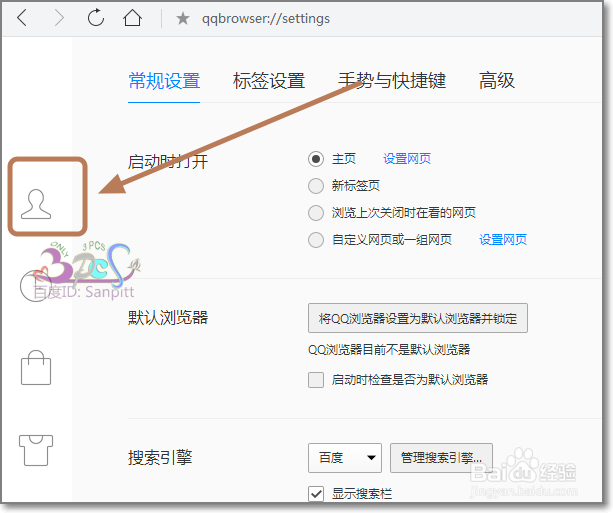Click text QQ浏览器目前不是默认浏览器
Image resolution: width=613 pixels, height=513 pixels.
389,350
